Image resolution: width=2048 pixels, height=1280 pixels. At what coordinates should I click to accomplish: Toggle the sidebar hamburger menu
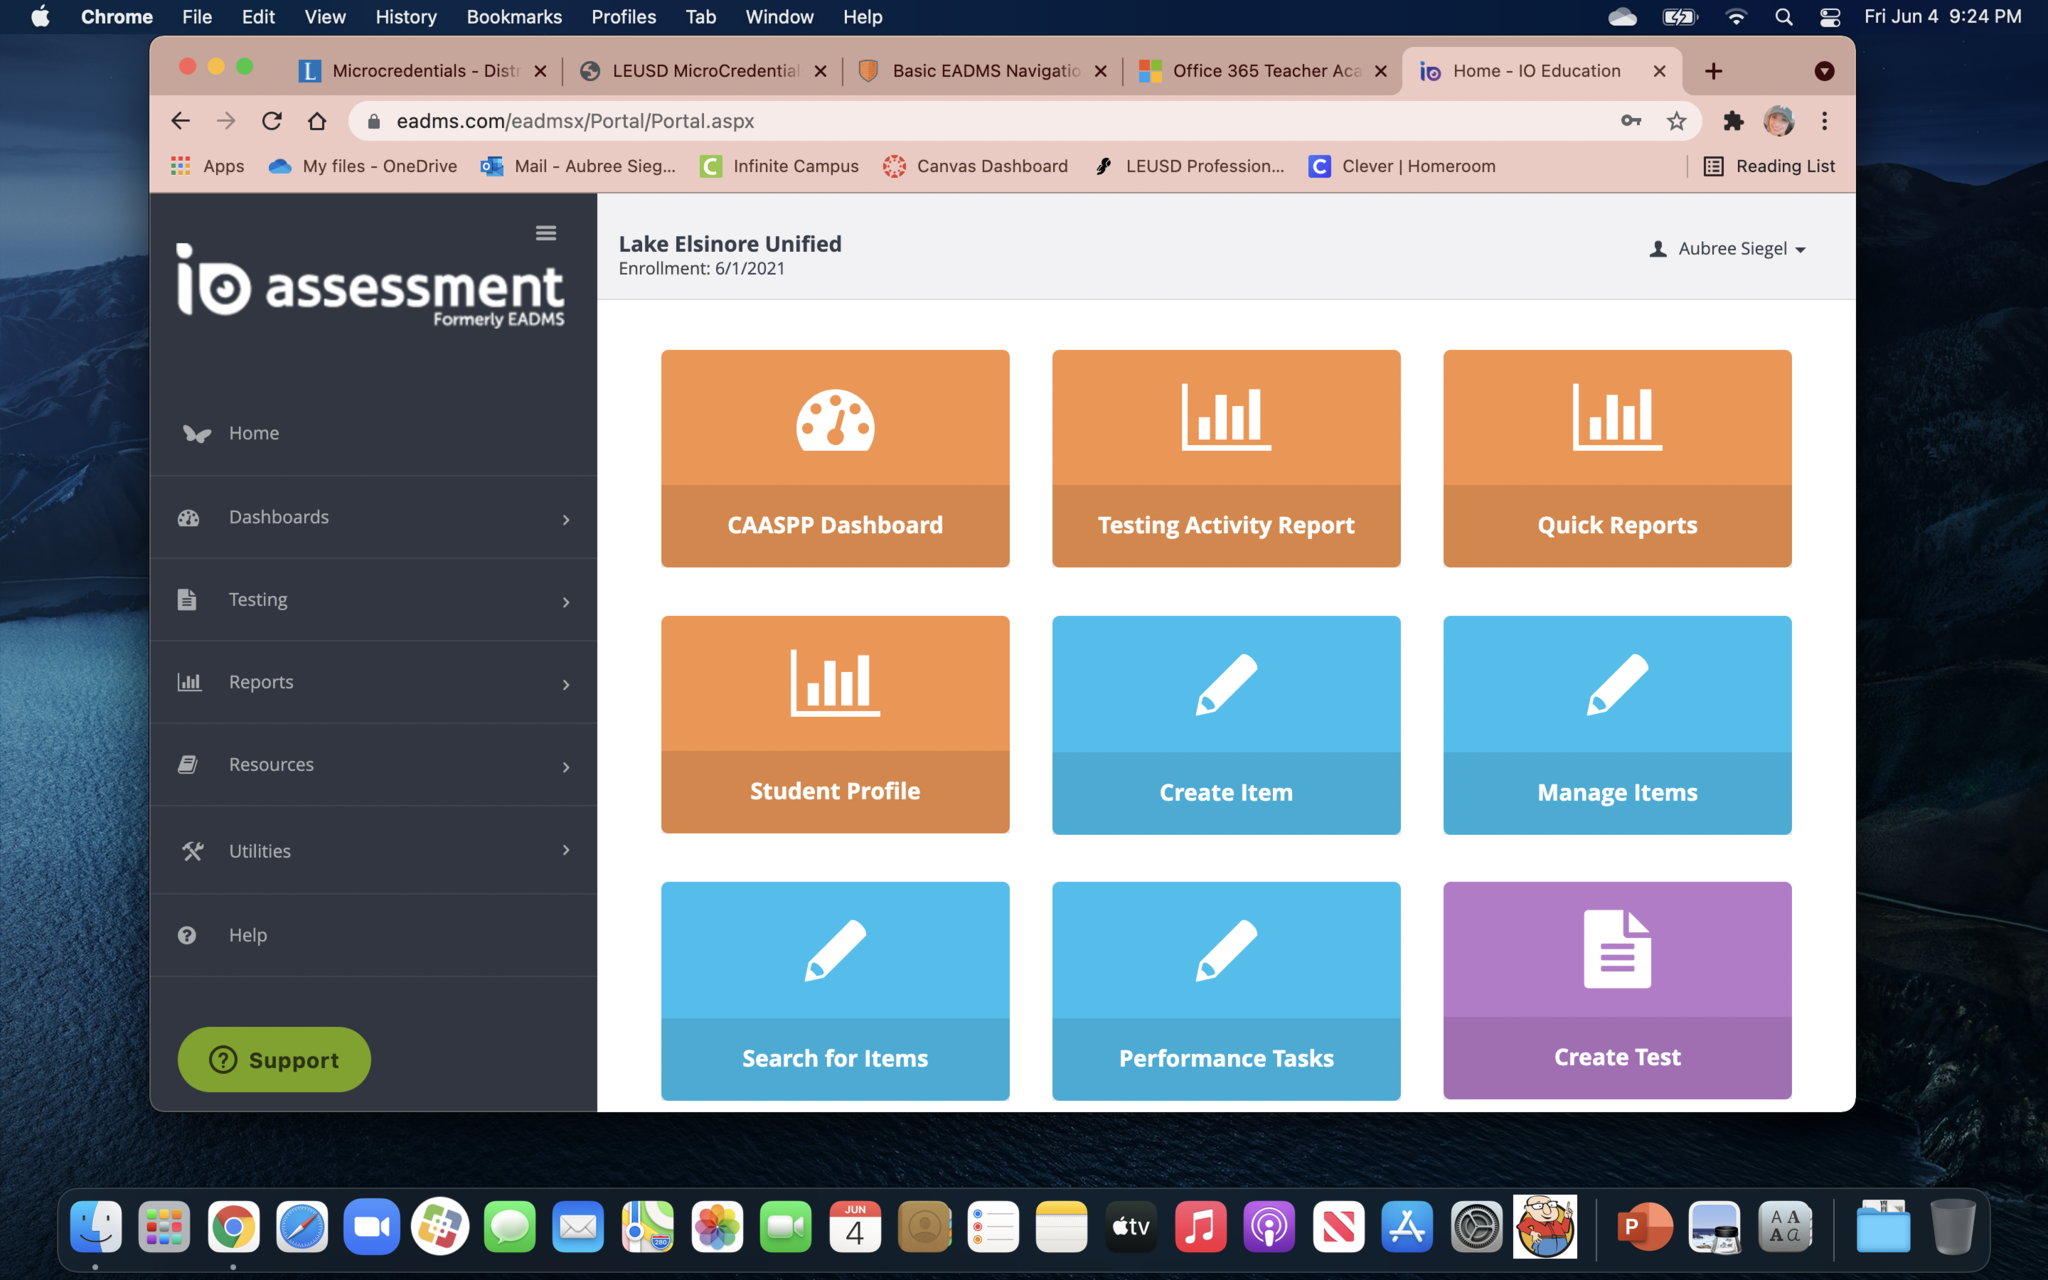546,233
